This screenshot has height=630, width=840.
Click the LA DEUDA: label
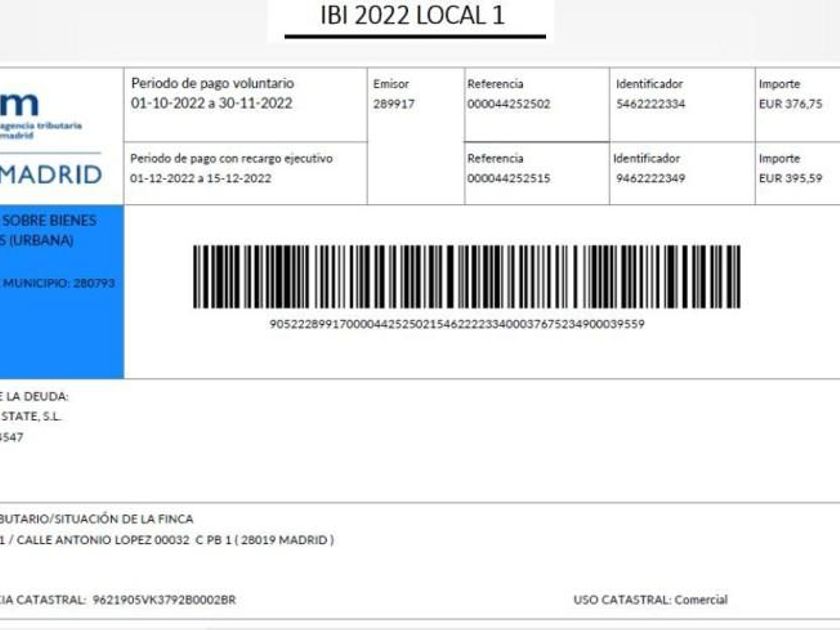click(x=38, y=396)
